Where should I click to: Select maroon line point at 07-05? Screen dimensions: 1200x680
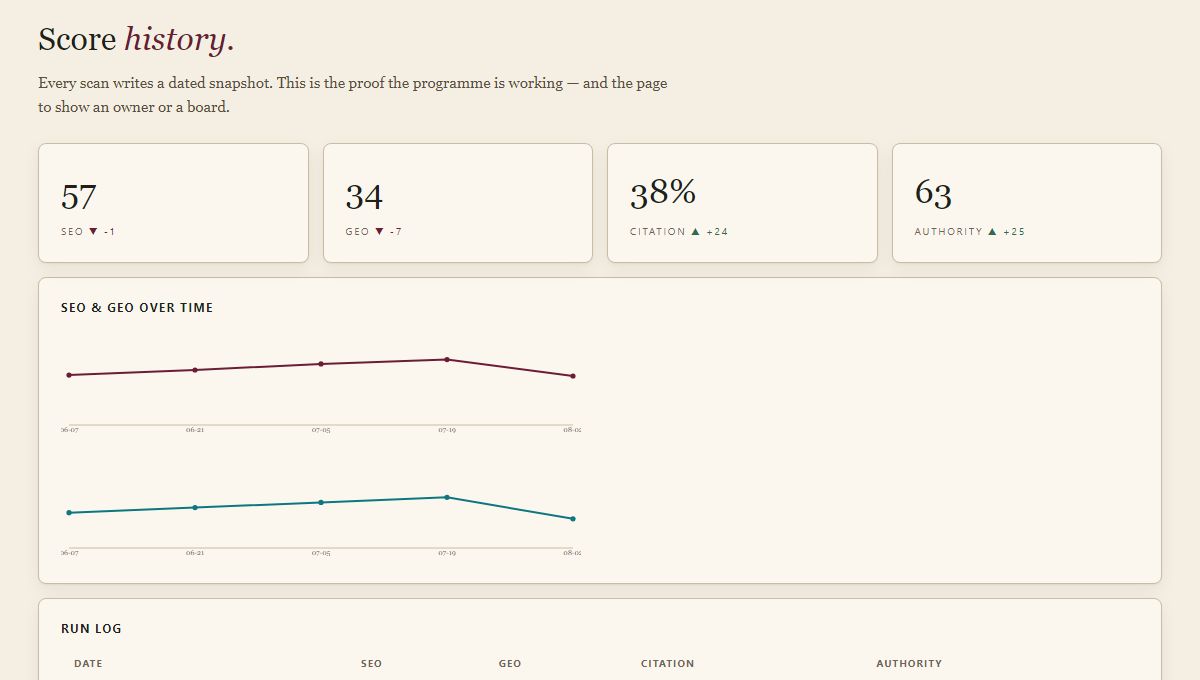[321, 364]
